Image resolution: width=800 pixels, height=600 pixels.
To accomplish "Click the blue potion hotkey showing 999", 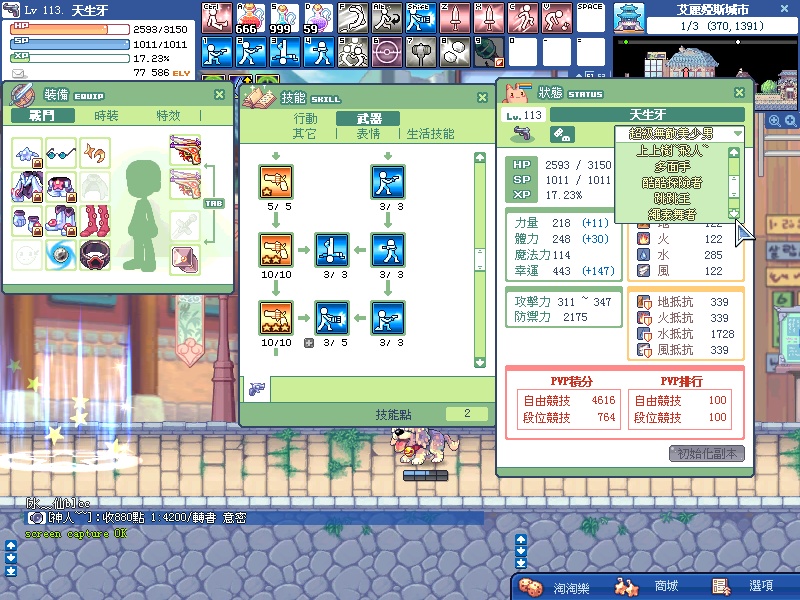I will (284, 18).
